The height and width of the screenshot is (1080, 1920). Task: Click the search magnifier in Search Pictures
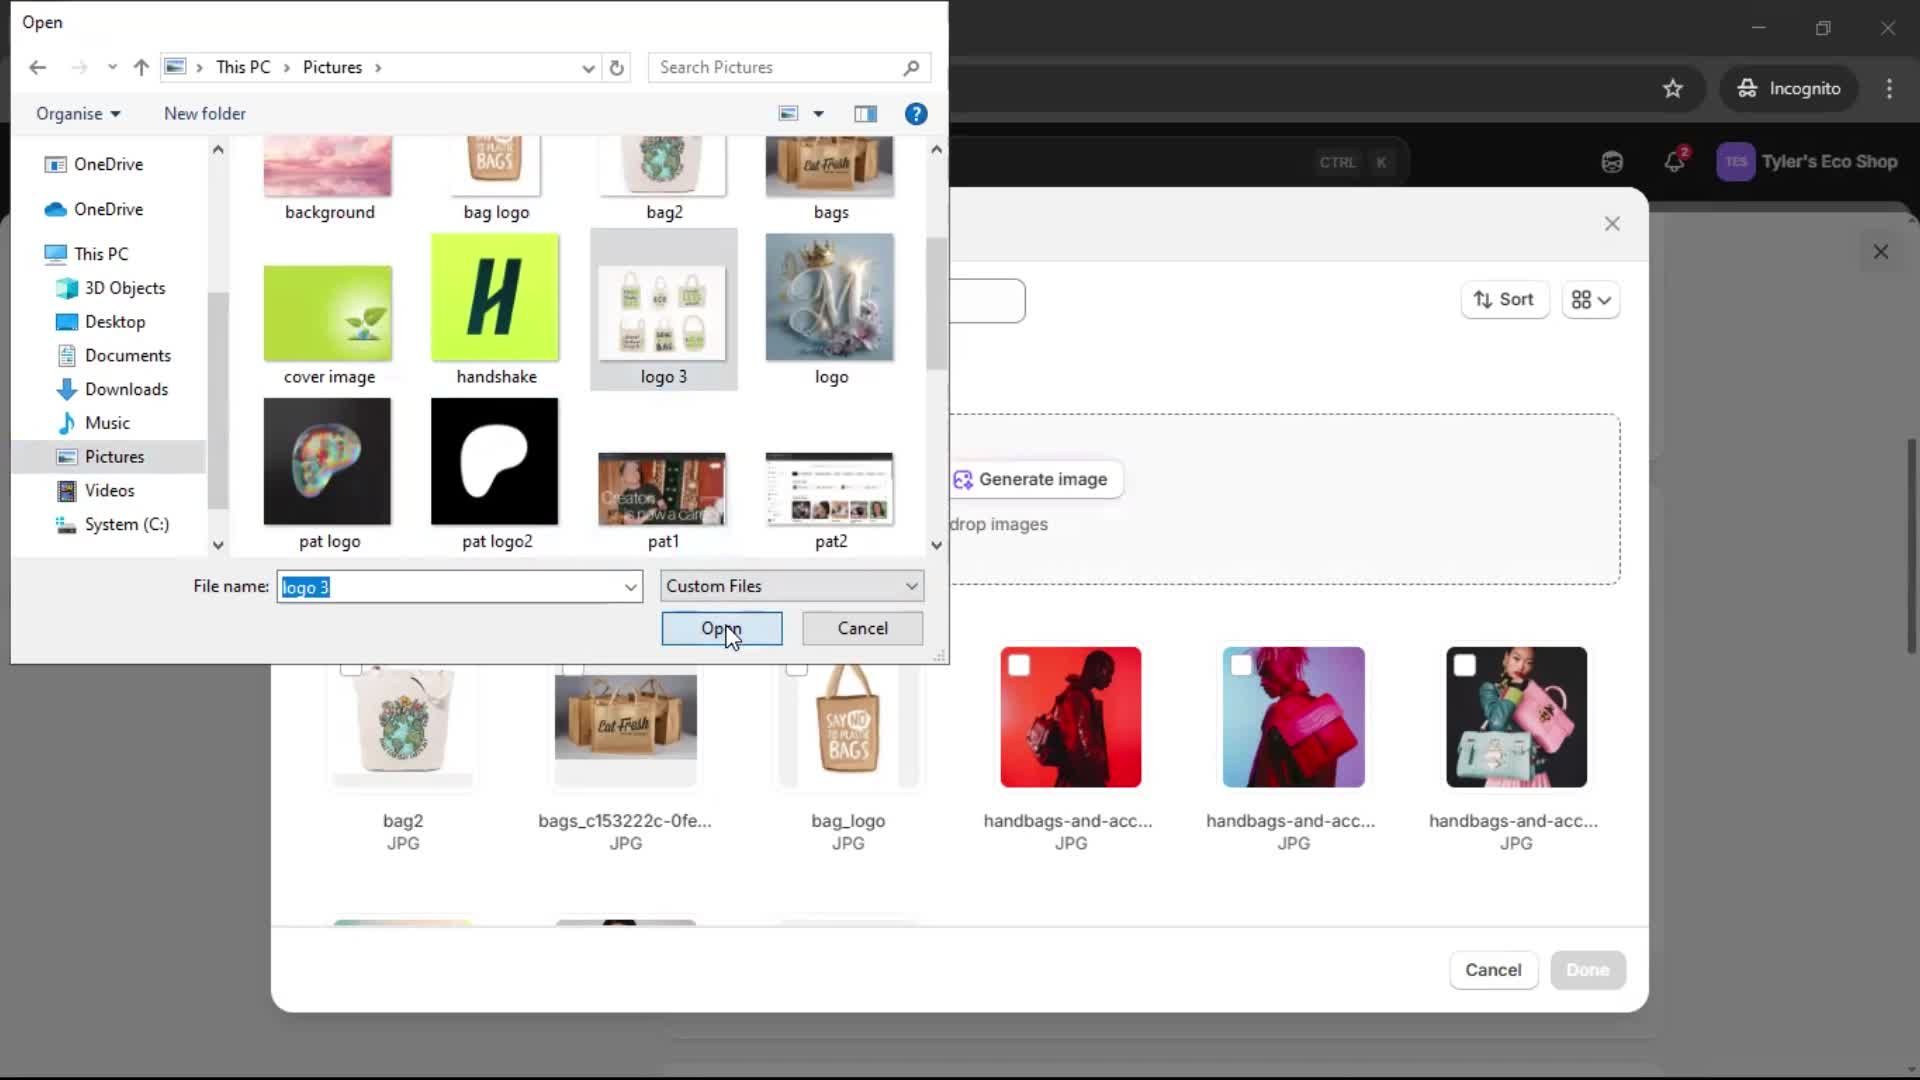point(911,67)
